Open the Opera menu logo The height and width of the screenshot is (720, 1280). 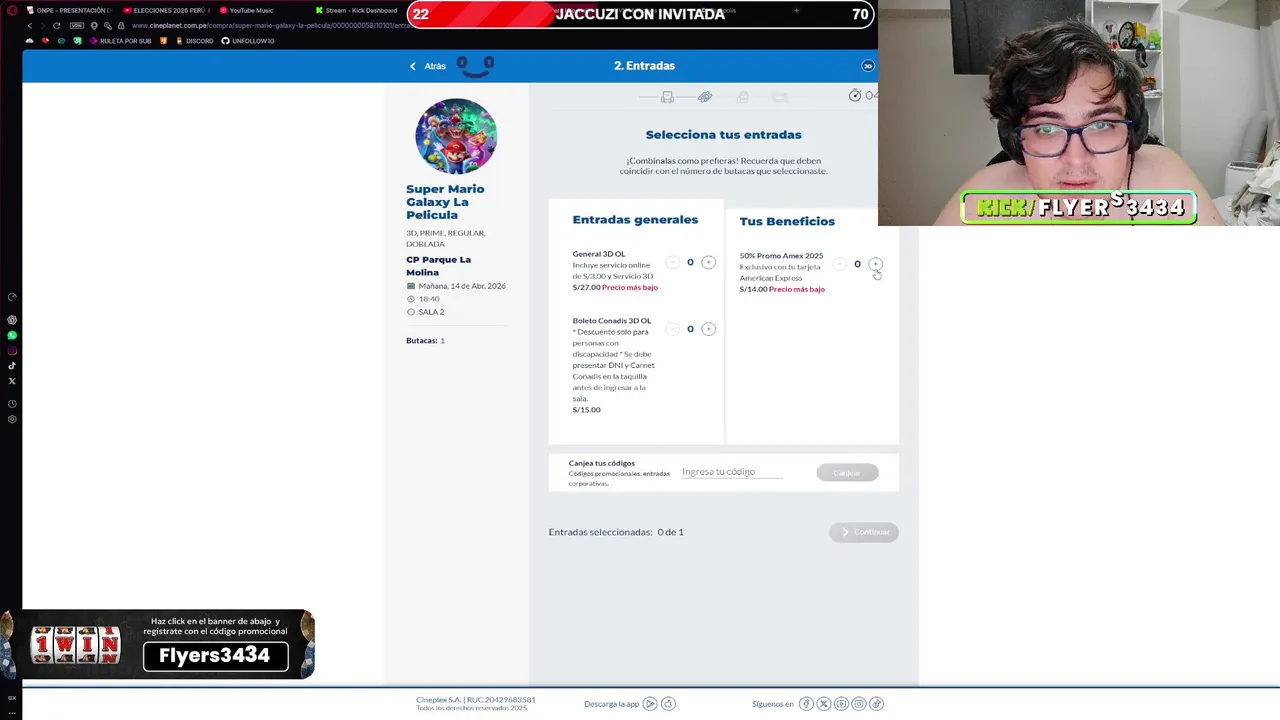12,10
